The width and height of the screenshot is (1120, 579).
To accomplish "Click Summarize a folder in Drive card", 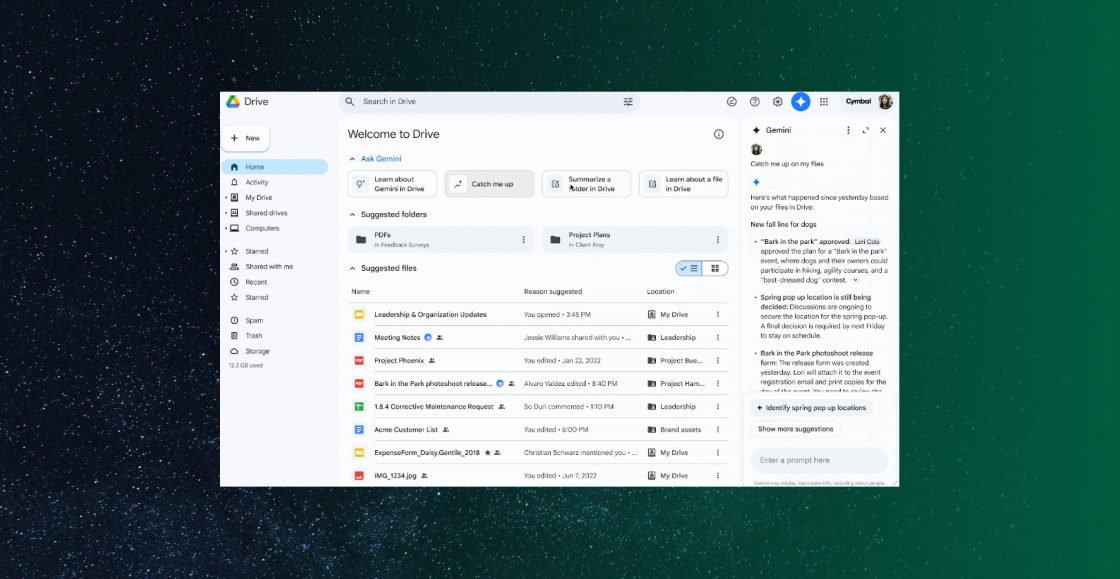I will click(586, 184).
